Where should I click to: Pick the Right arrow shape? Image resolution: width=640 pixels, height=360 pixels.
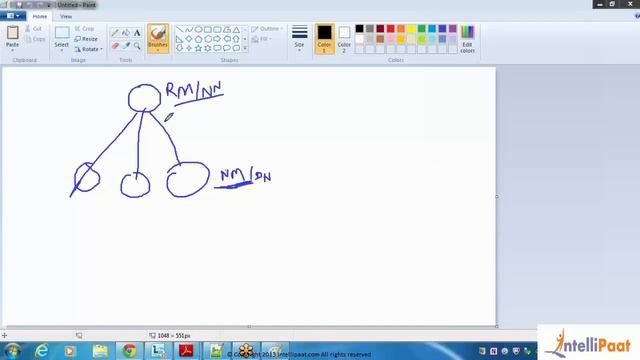click(217, 39)
